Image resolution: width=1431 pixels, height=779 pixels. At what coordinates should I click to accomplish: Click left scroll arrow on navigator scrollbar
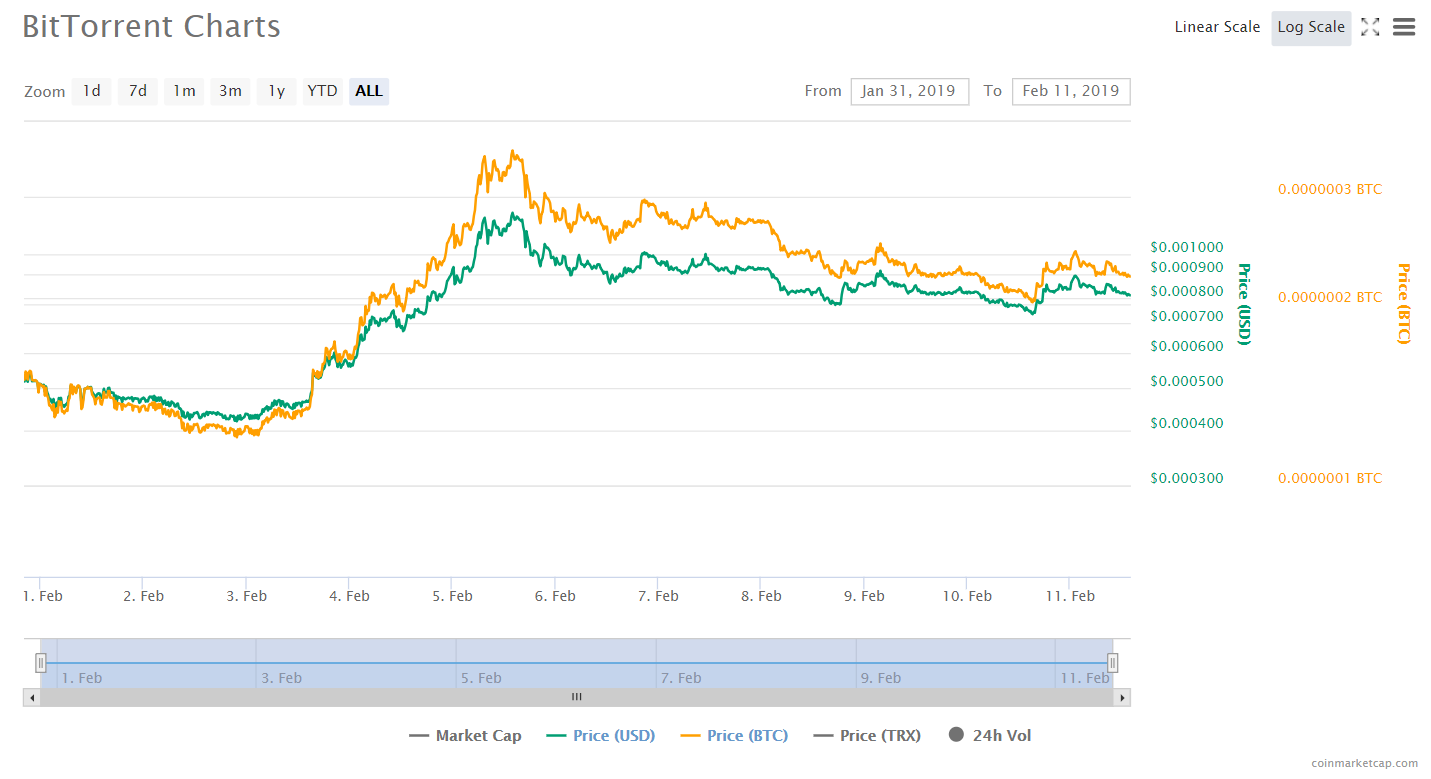(x=32, y=698)
